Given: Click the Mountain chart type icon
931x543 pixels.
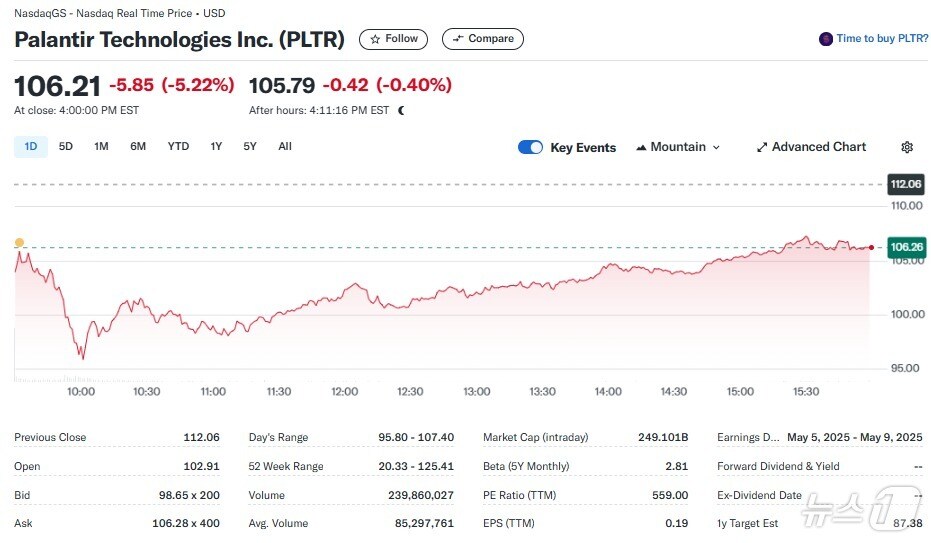Looking at the screenshot, I should click(641, 147).
